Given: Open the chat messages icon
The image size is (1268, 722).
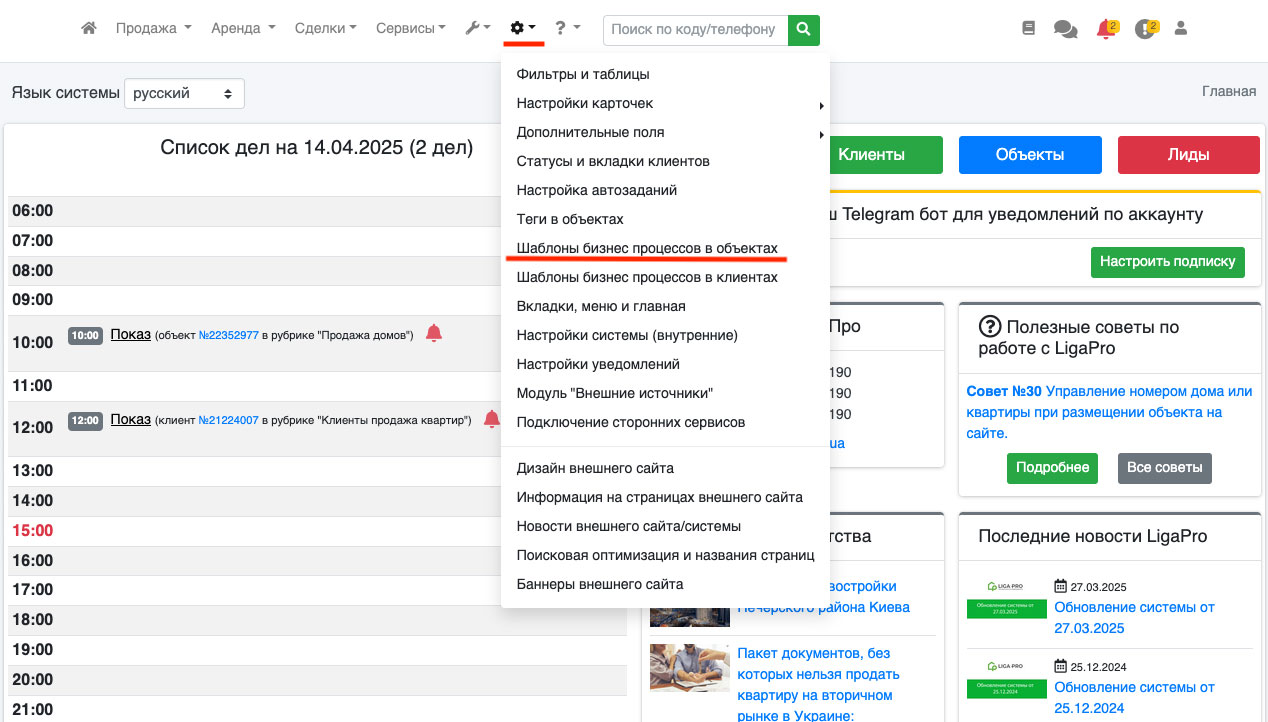Looking at the screenshot, I should click(1065, 30).
